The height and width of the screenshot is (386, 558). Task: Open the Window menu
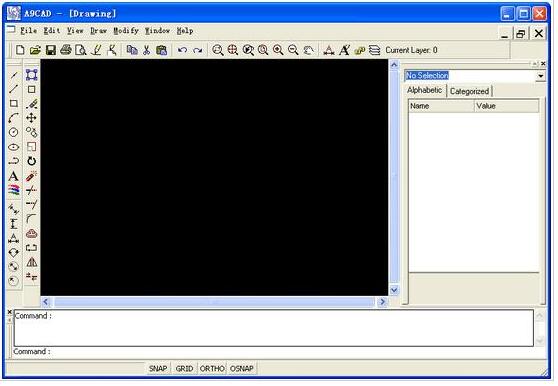(157, 31)
